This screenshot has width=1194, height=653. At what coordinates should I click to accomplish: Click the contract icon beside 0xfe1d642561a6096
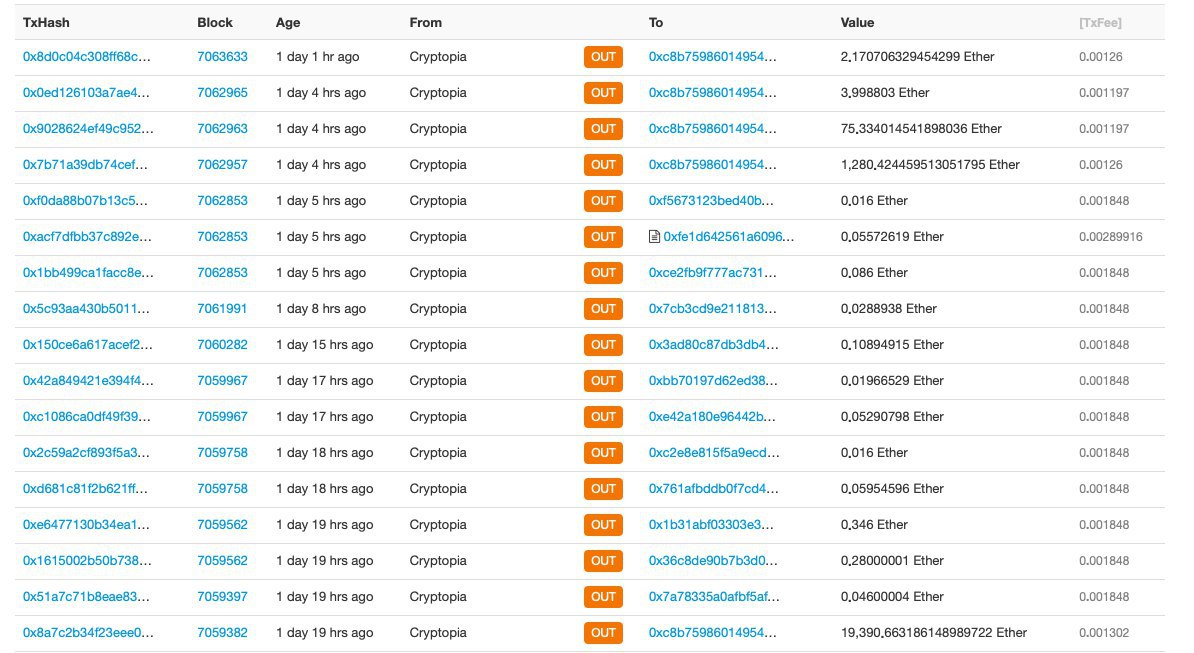click(654, 237)
